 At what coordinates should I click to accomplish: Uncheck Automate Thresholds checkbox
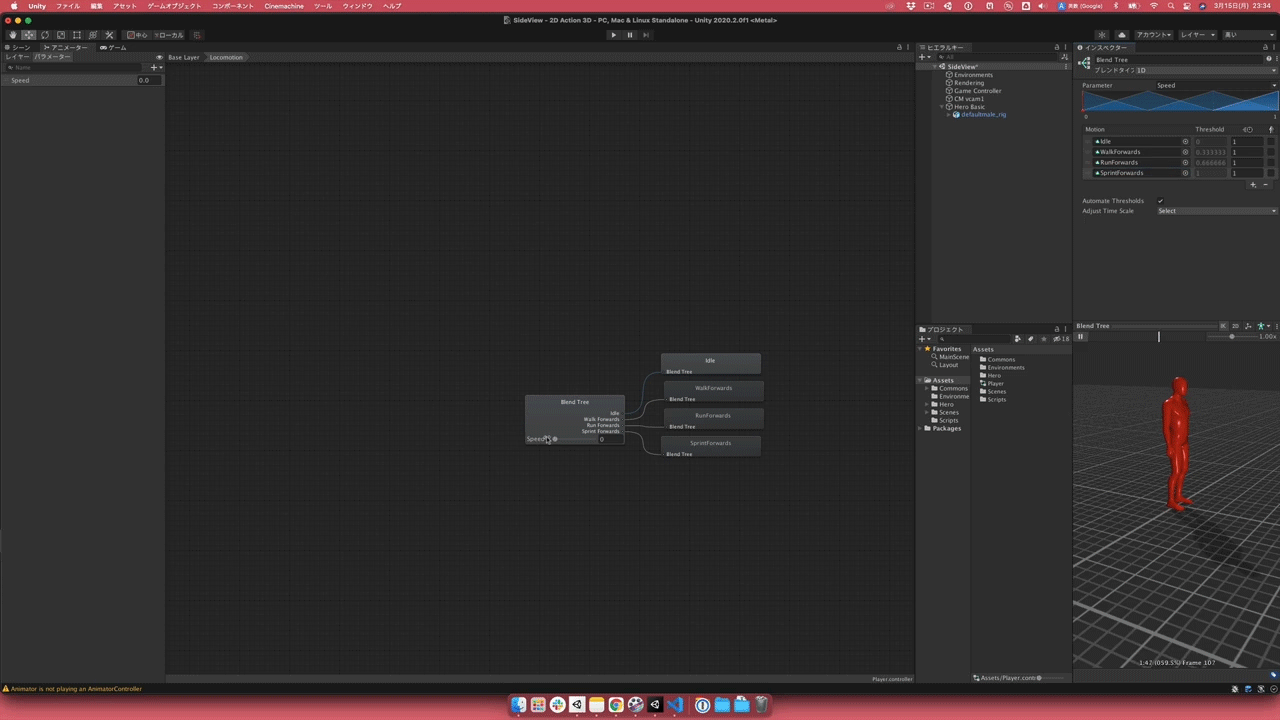point(1160,201)
